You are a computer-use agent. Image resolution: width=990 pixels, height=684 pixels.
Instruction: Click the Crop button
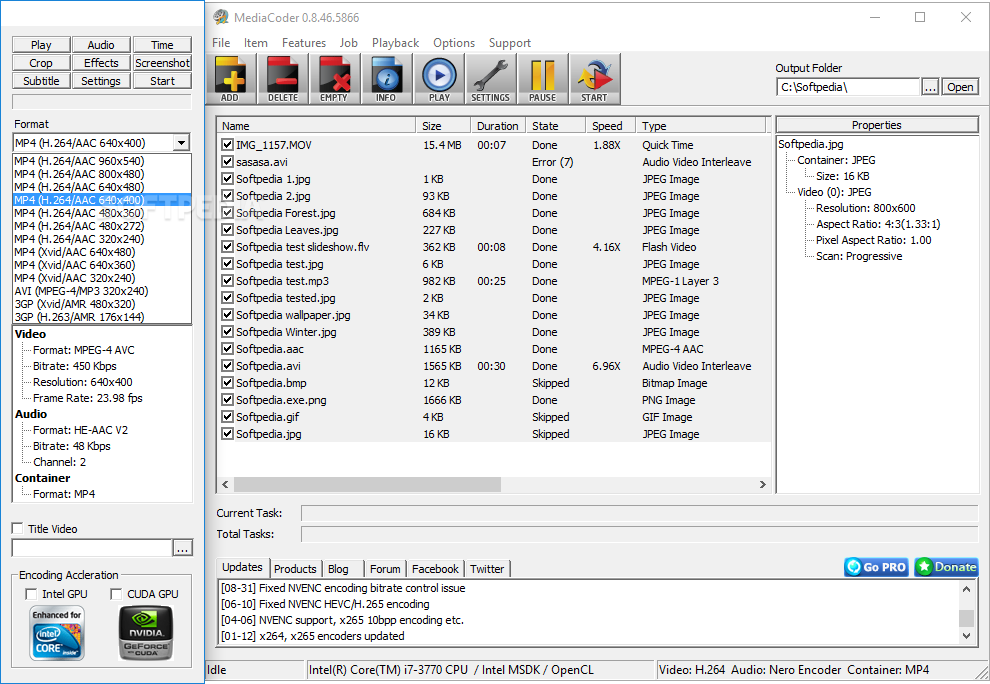(x=41, y=63)
